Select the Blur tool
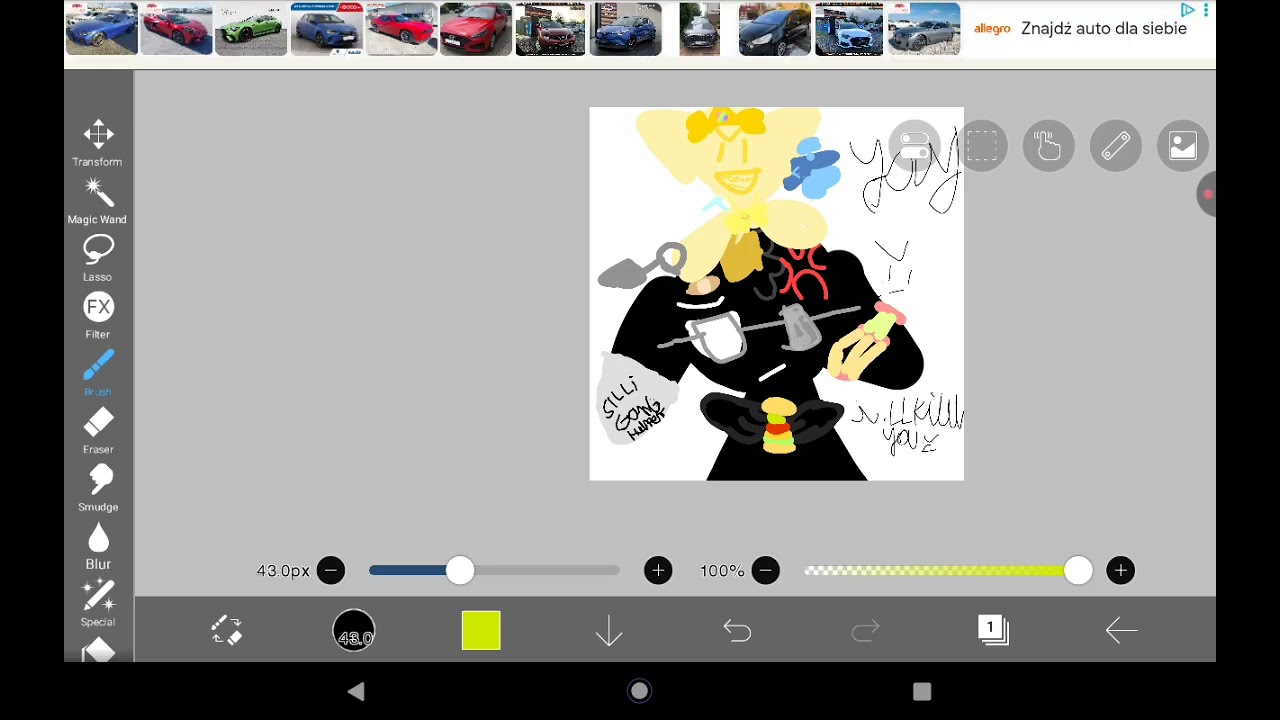Screen dimensions: 1280x720 pos(98,546)
